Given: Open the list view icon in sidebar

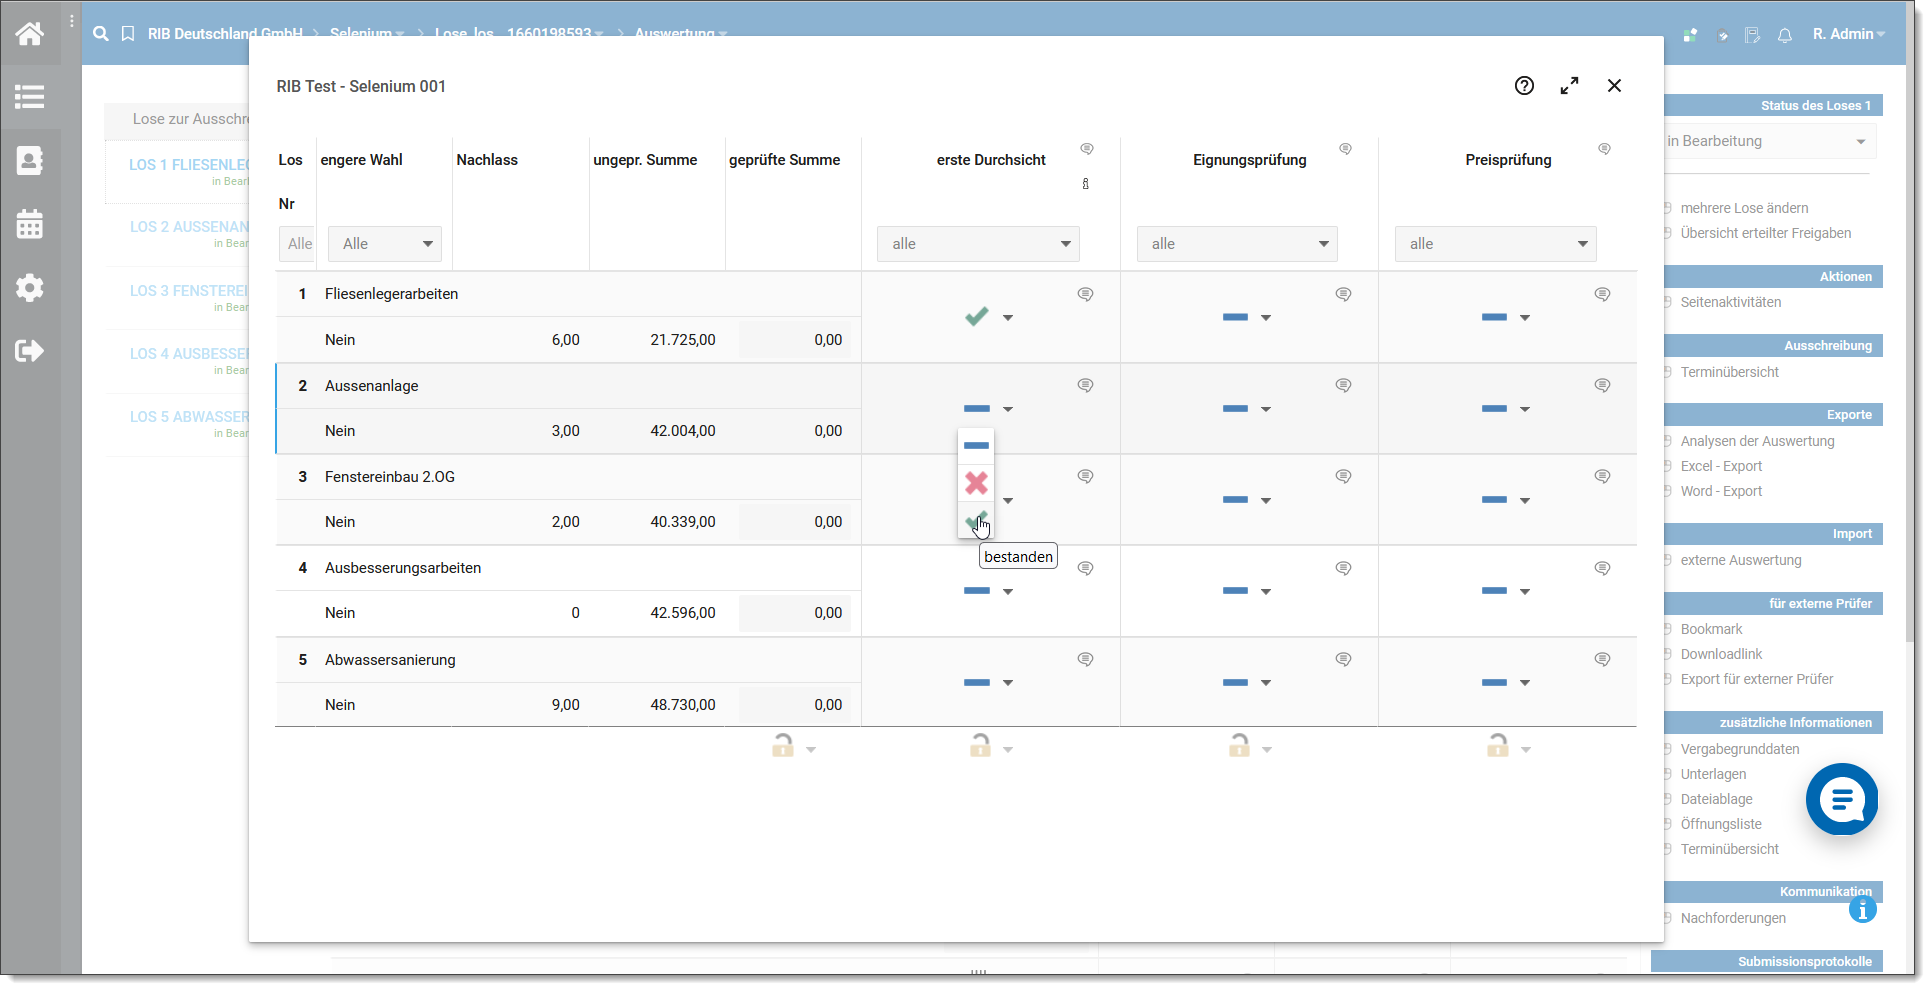Looking at the screenshot, I should pyautogui.click(x=30, y=97).
